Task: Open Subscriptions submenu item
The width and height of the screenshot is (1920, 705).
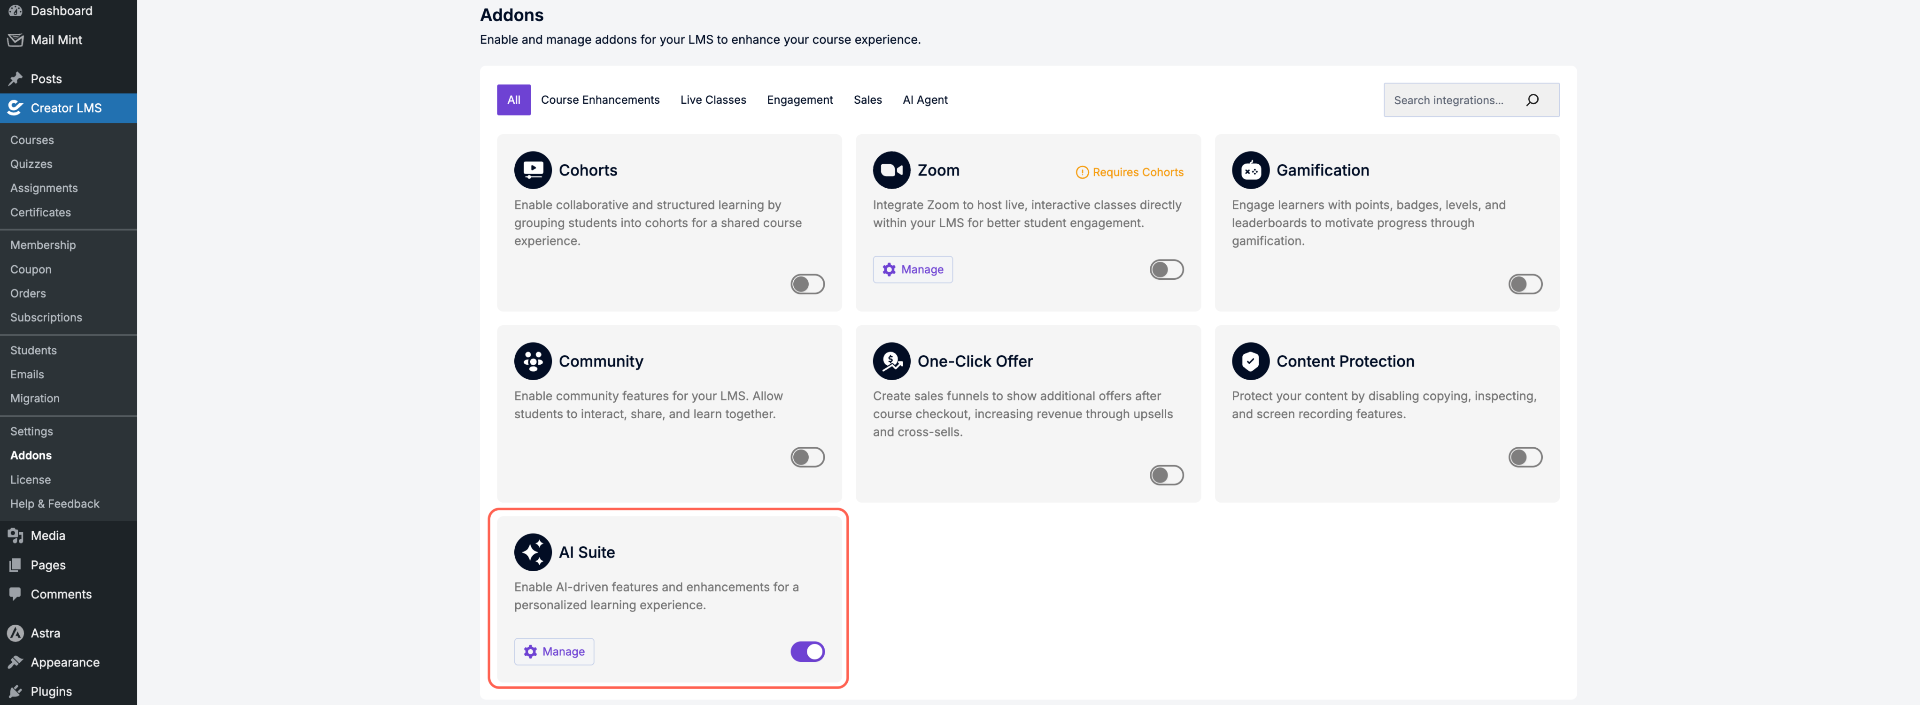Action: point(46,318)
